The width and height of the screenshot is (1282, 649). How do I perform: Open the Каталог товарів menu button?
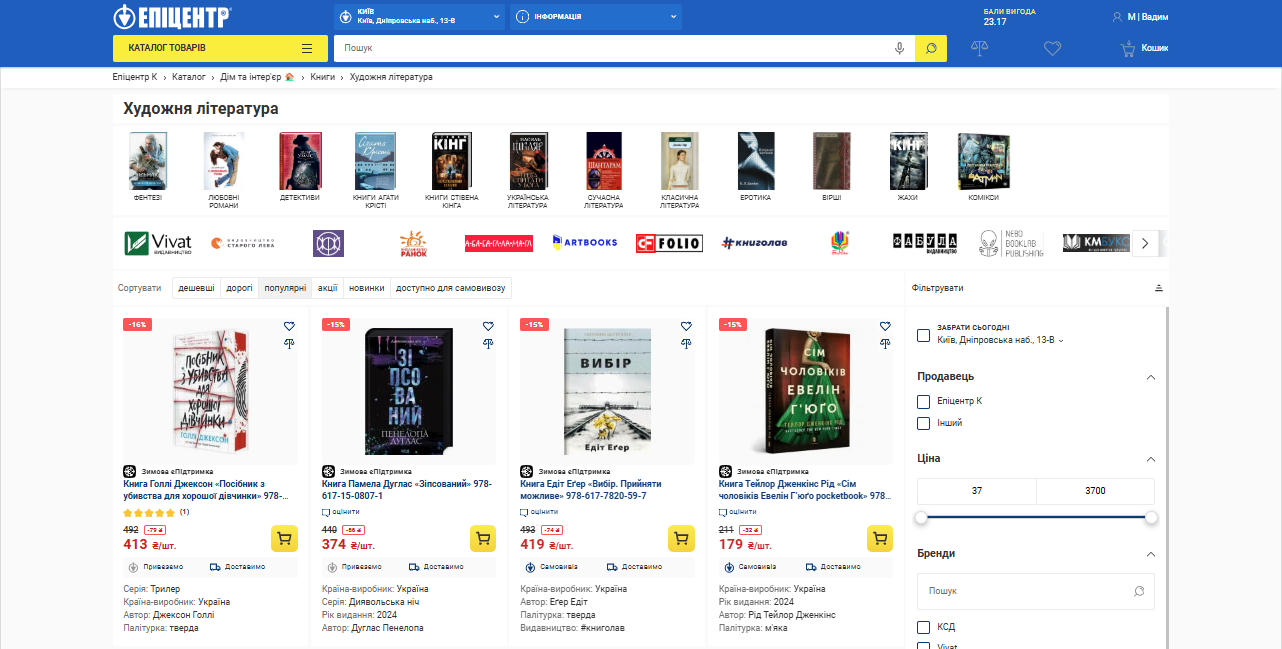tap(220, 48)
